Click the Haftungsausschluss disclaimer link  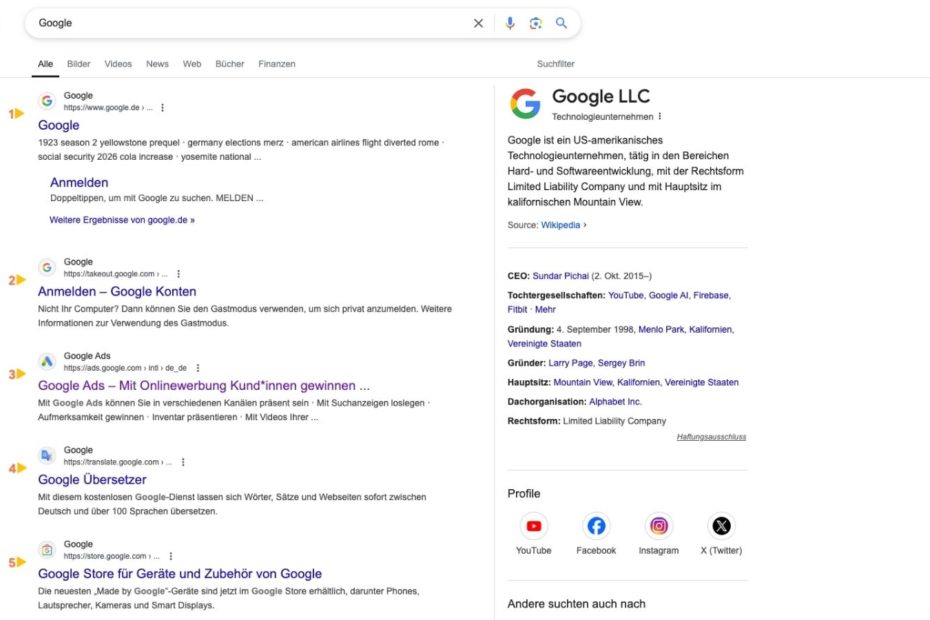(711, 437)
